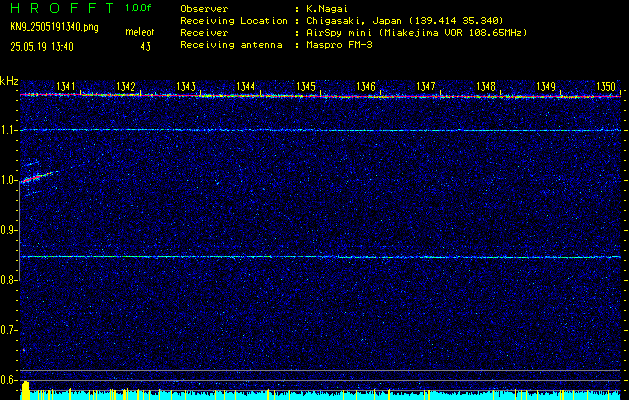Click the 0.8 kHz axis label
This screenshot has height=400, width=629.
(x=9, y=280)
